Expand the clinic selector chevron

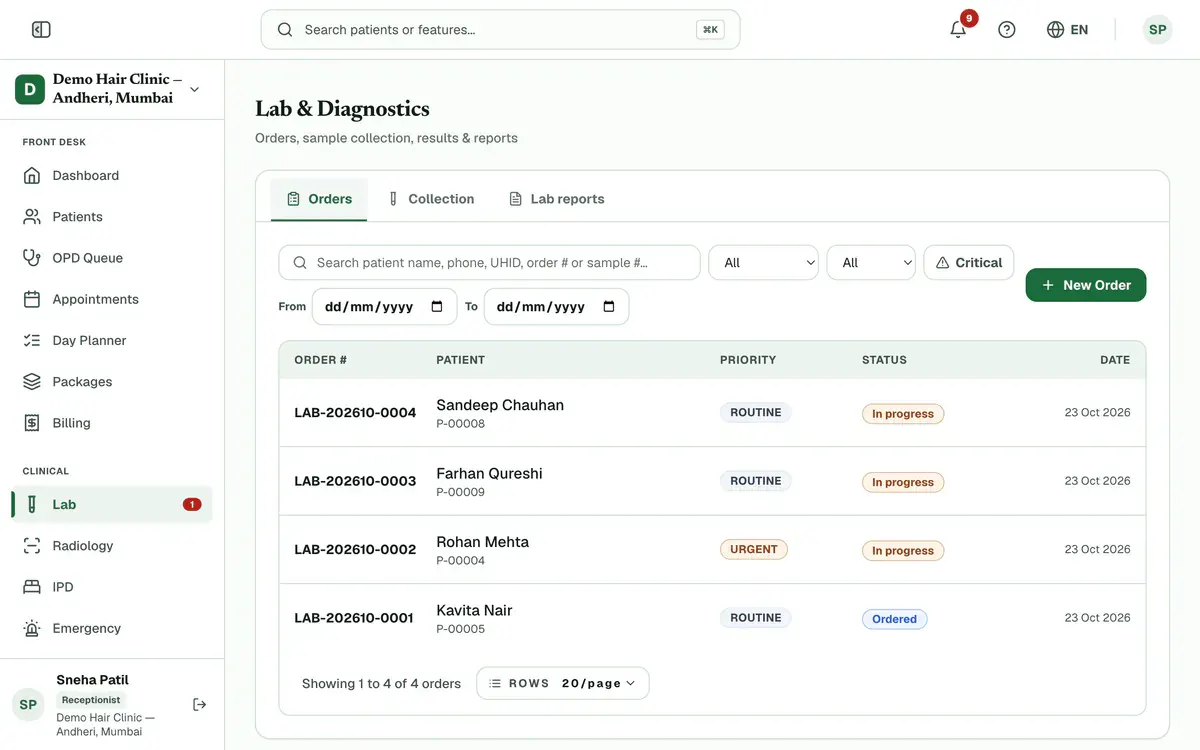click(x=194, y=89)
